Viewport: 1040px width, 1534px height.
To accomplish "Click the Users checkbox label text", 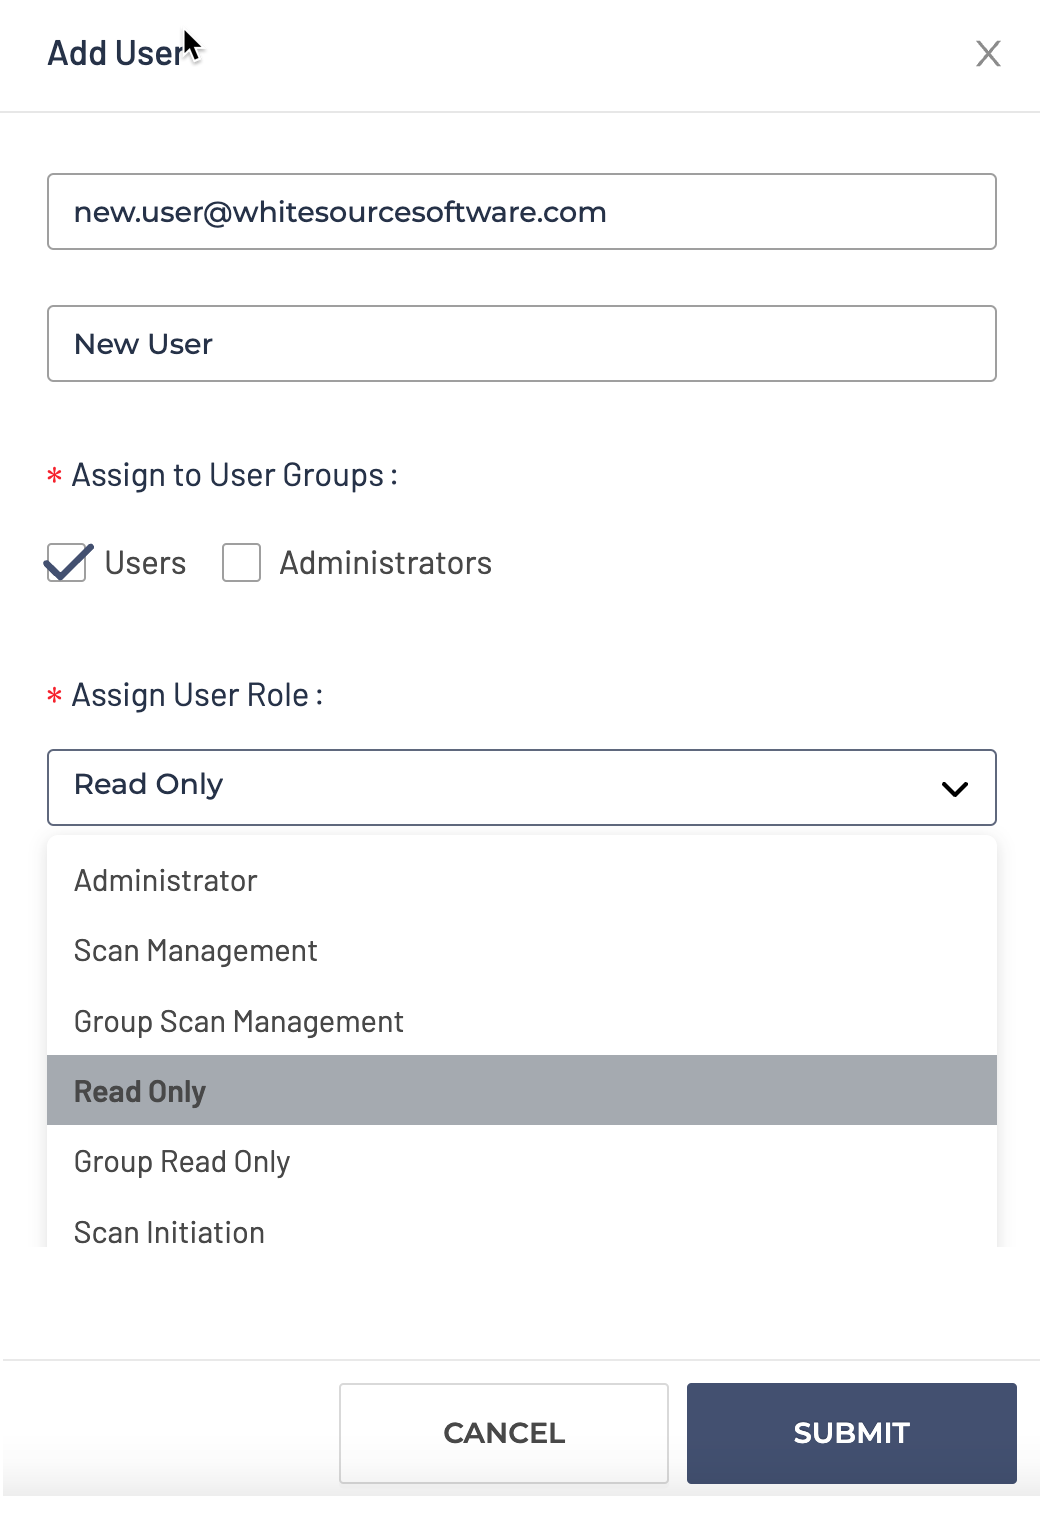I will pos(145,564).
